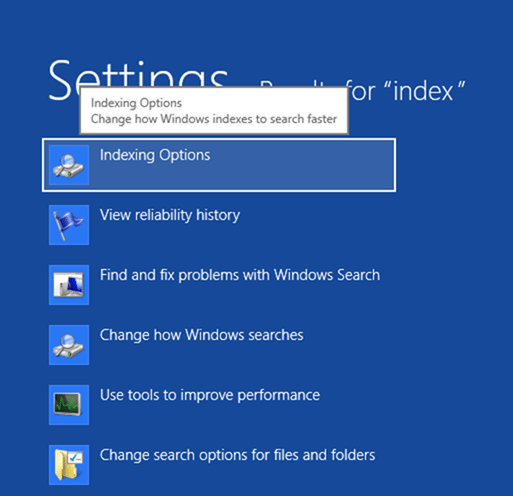Click the Change how Windows searches icon

click(69, 345)
